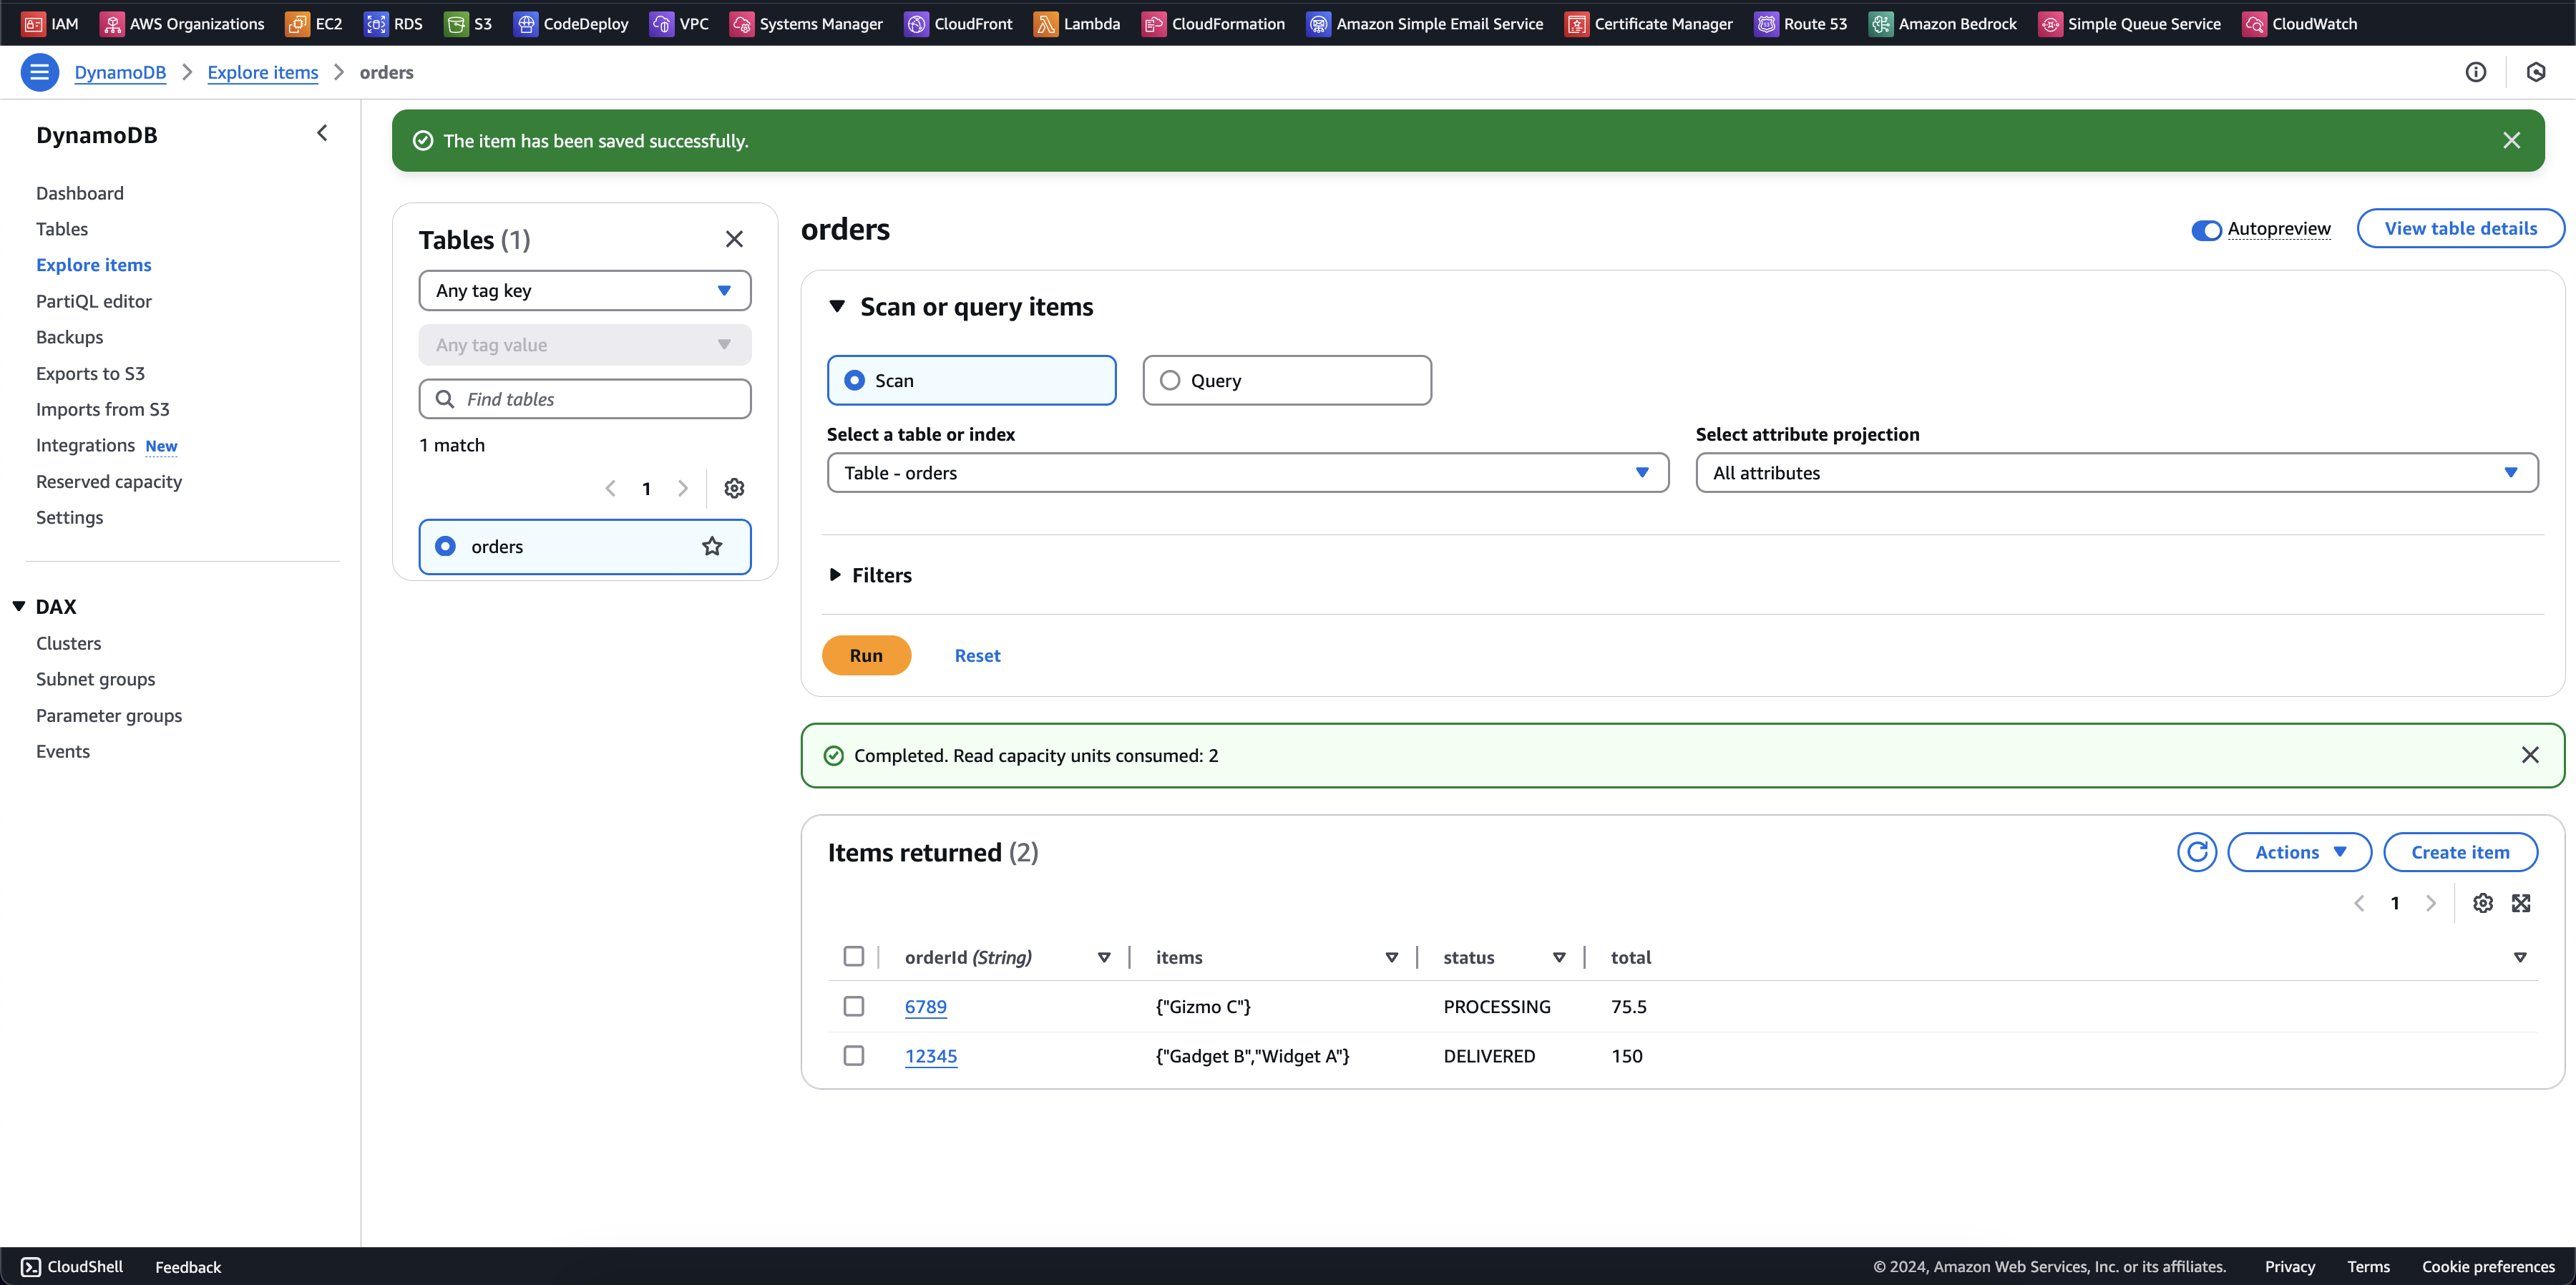Dismiss the Completed read capacity message

(x=2530, y=755)
